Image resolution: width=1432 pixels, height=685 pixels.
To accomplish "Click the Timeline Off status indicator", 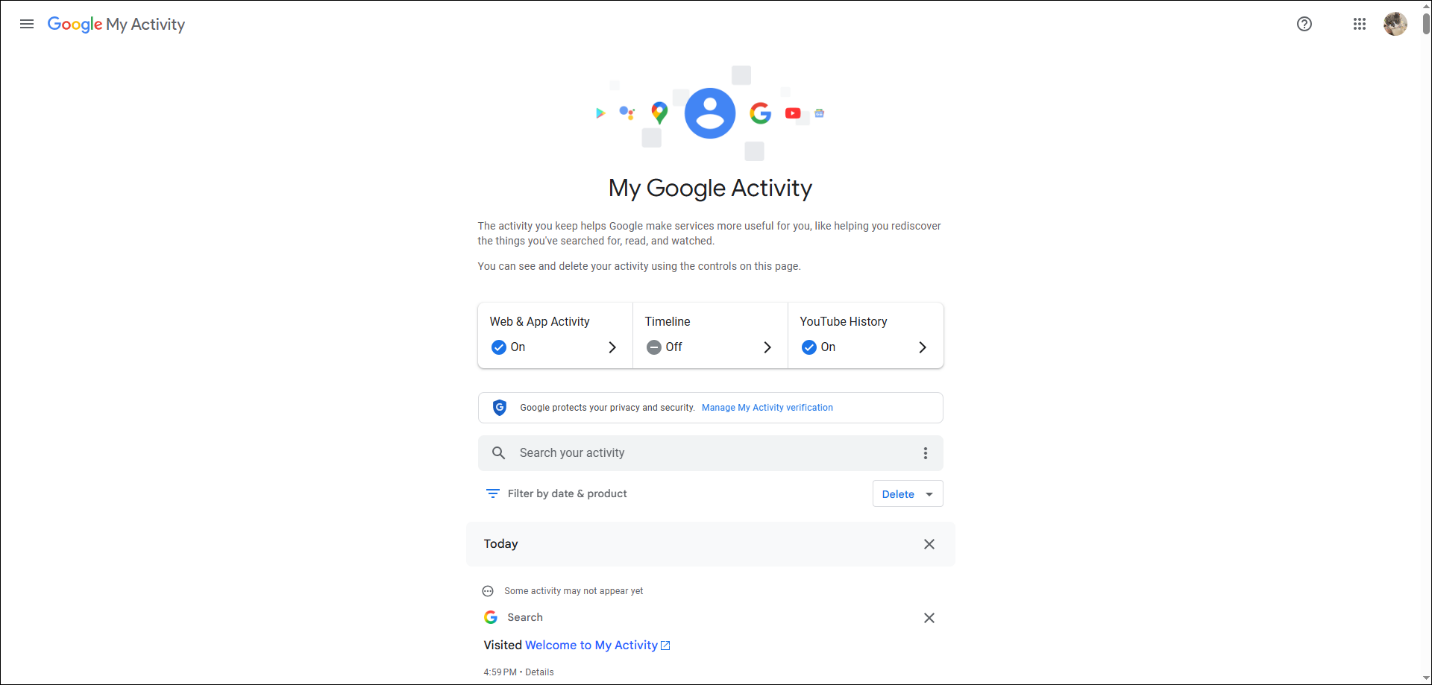I will tap(654, 347).
